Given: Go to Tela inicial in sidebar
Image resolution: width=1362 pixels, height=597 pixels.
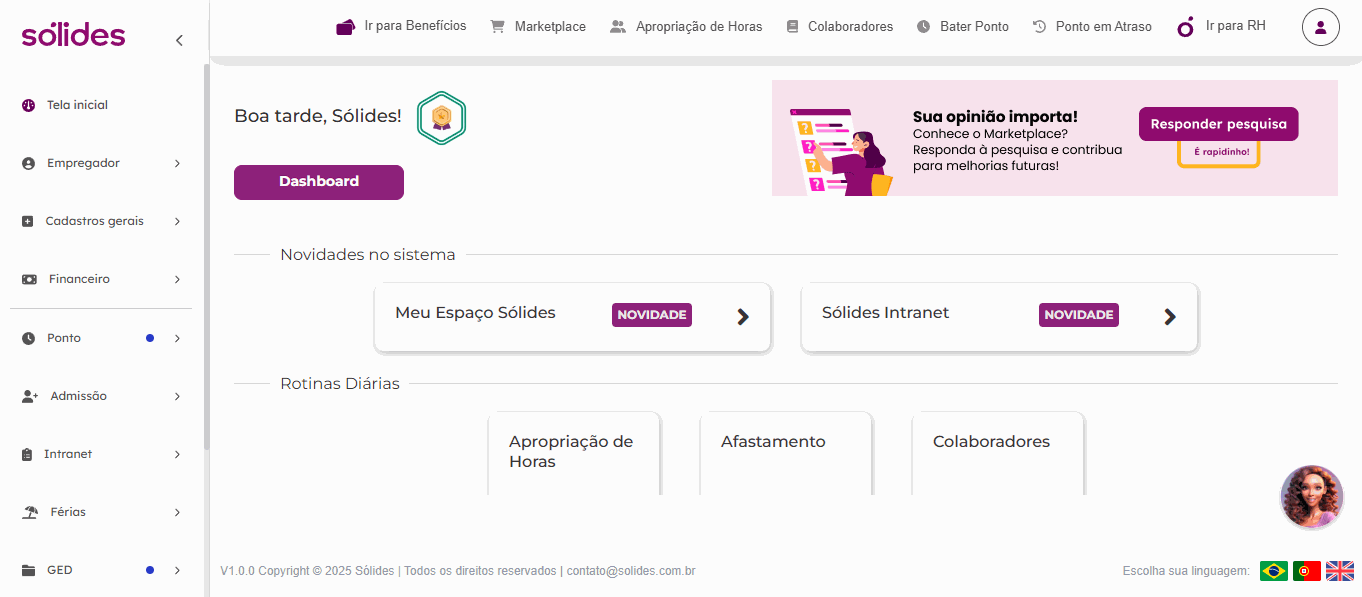Looking at the screenshot, I should pos(76,105).
